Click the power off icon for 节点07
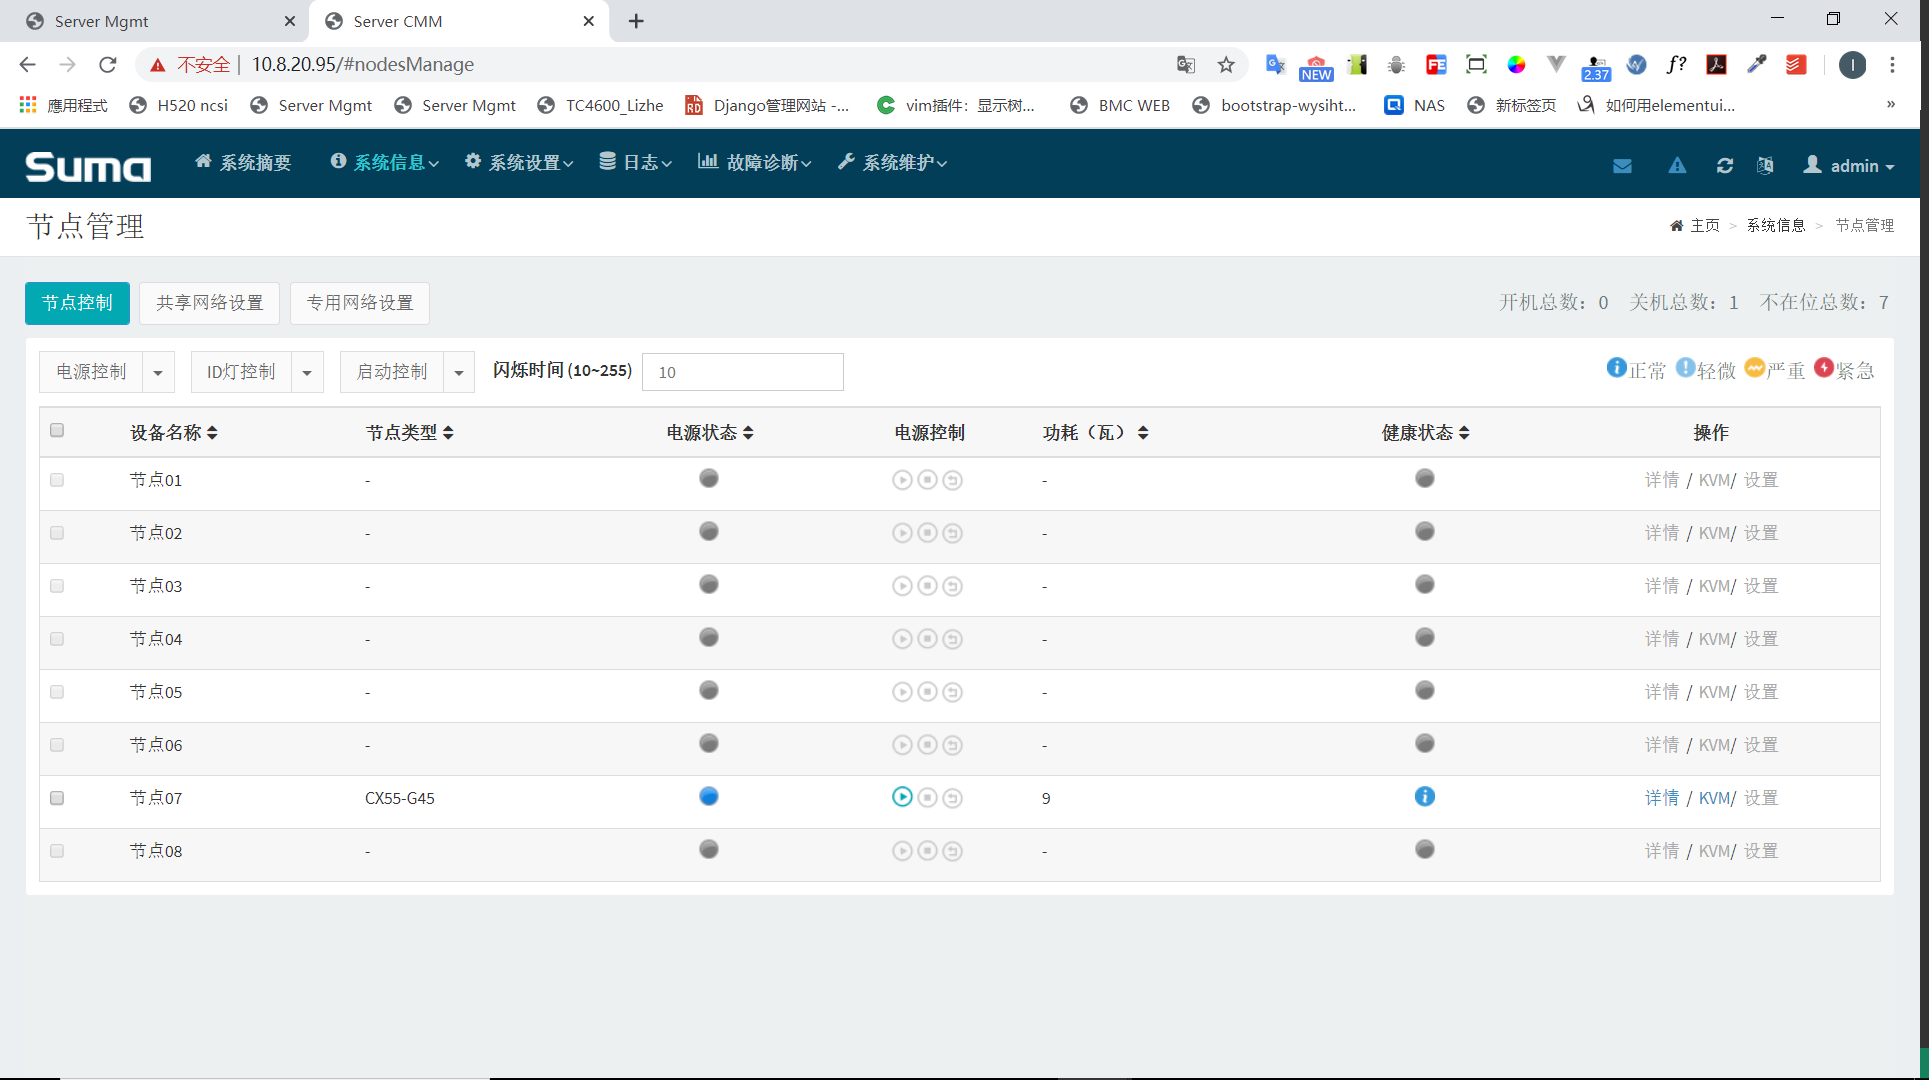The image size is (1929, 1080). pos(928,798)
